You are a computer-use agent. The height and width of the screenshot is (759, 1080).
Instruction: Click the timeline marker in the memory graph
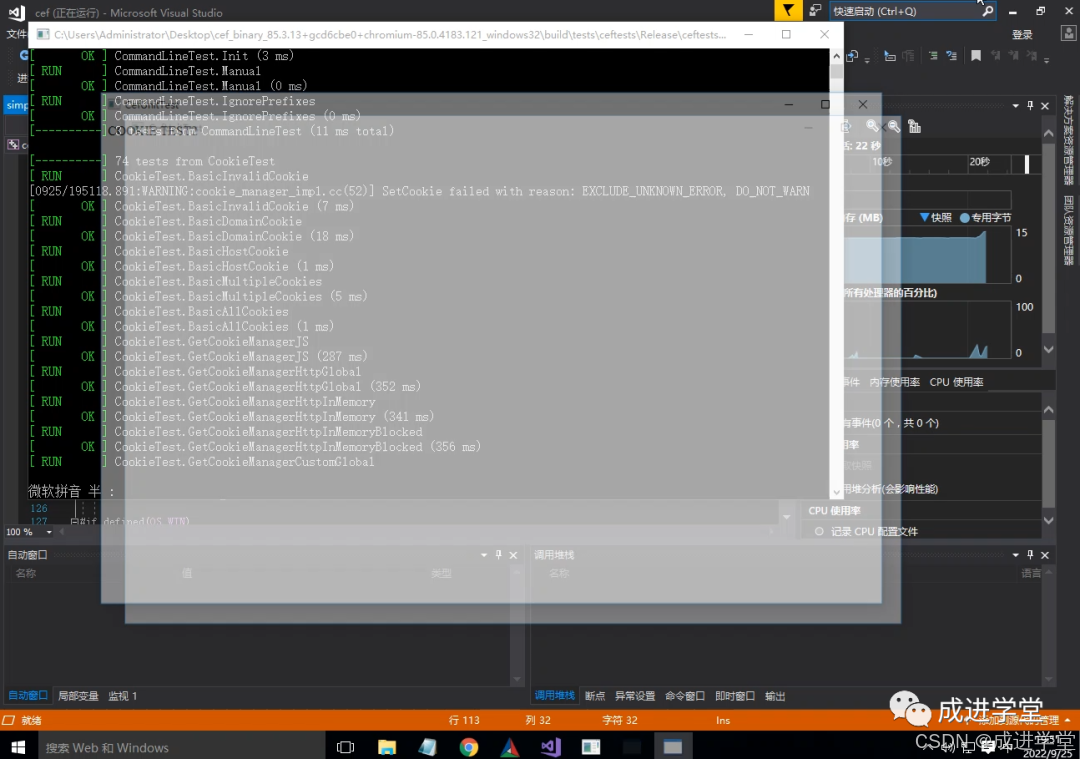click(x=1026, y=163)
